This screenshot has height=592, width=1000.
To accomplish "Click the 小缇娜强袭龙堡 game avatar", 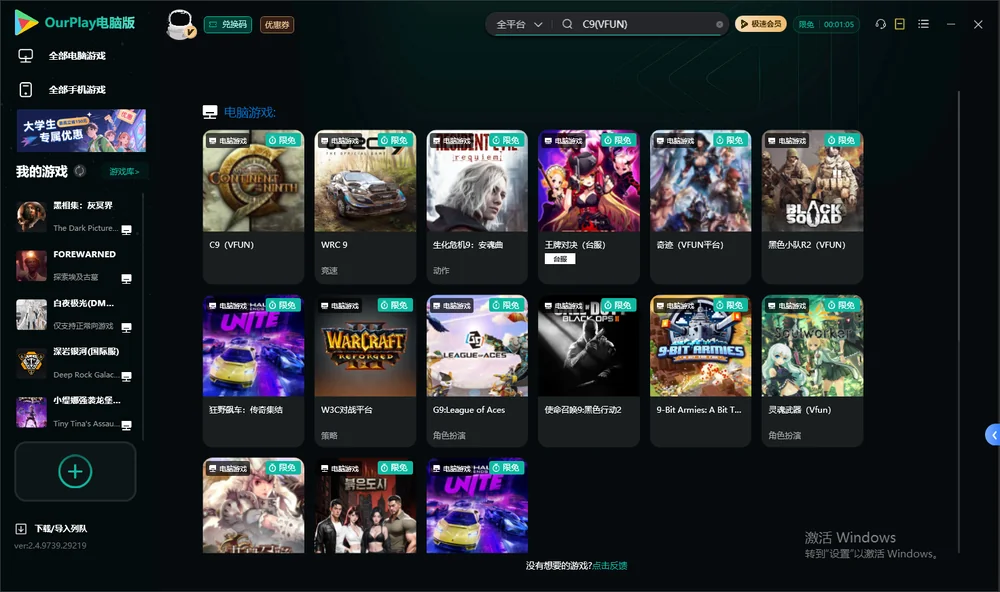I will coord(31,412).
